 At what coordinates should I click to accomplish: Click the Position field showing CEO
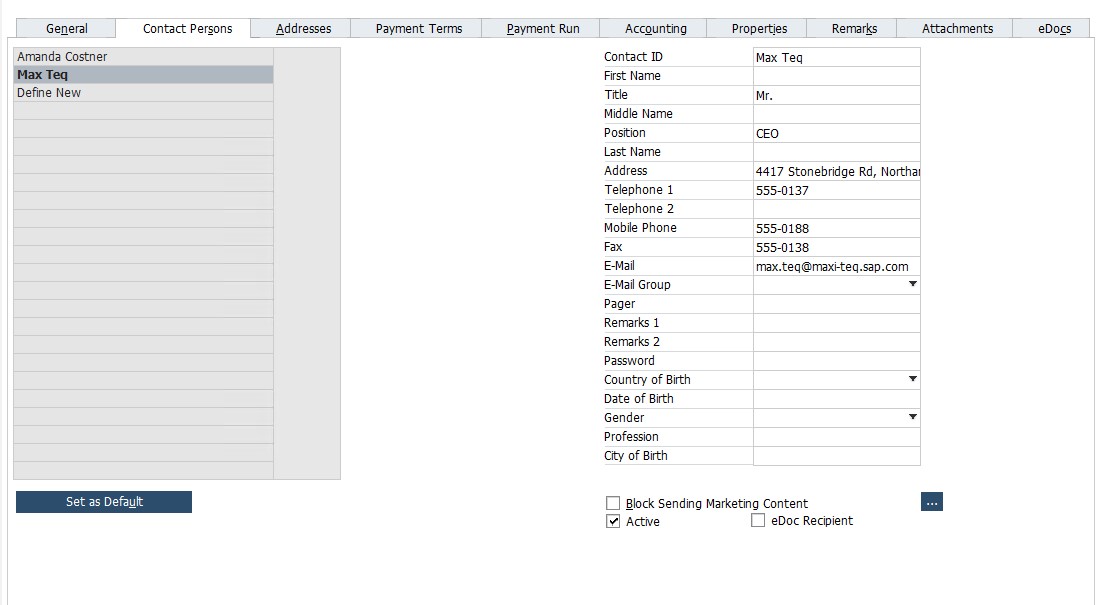tap(835, 133)
